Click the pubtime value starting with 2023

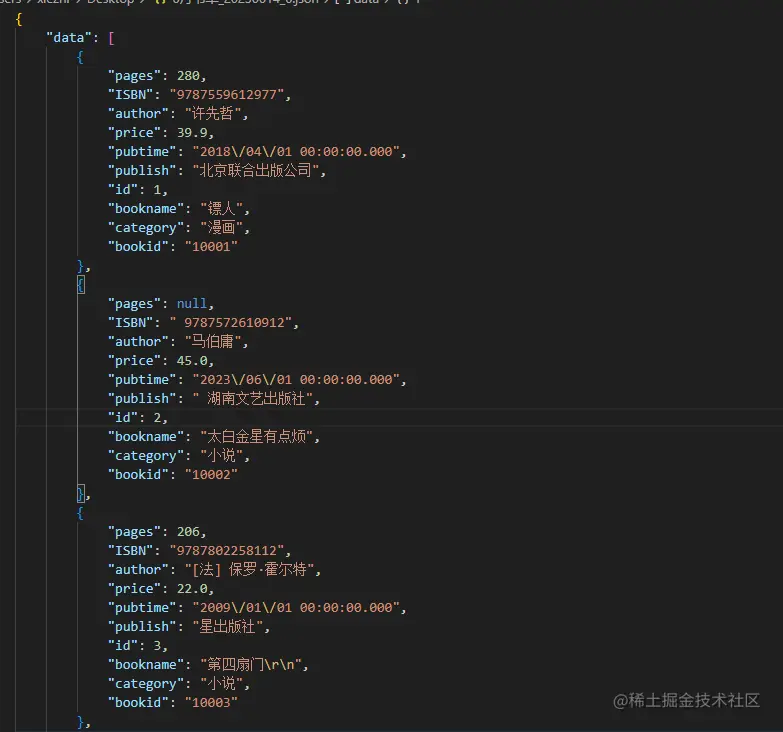(x=296, y=379)
